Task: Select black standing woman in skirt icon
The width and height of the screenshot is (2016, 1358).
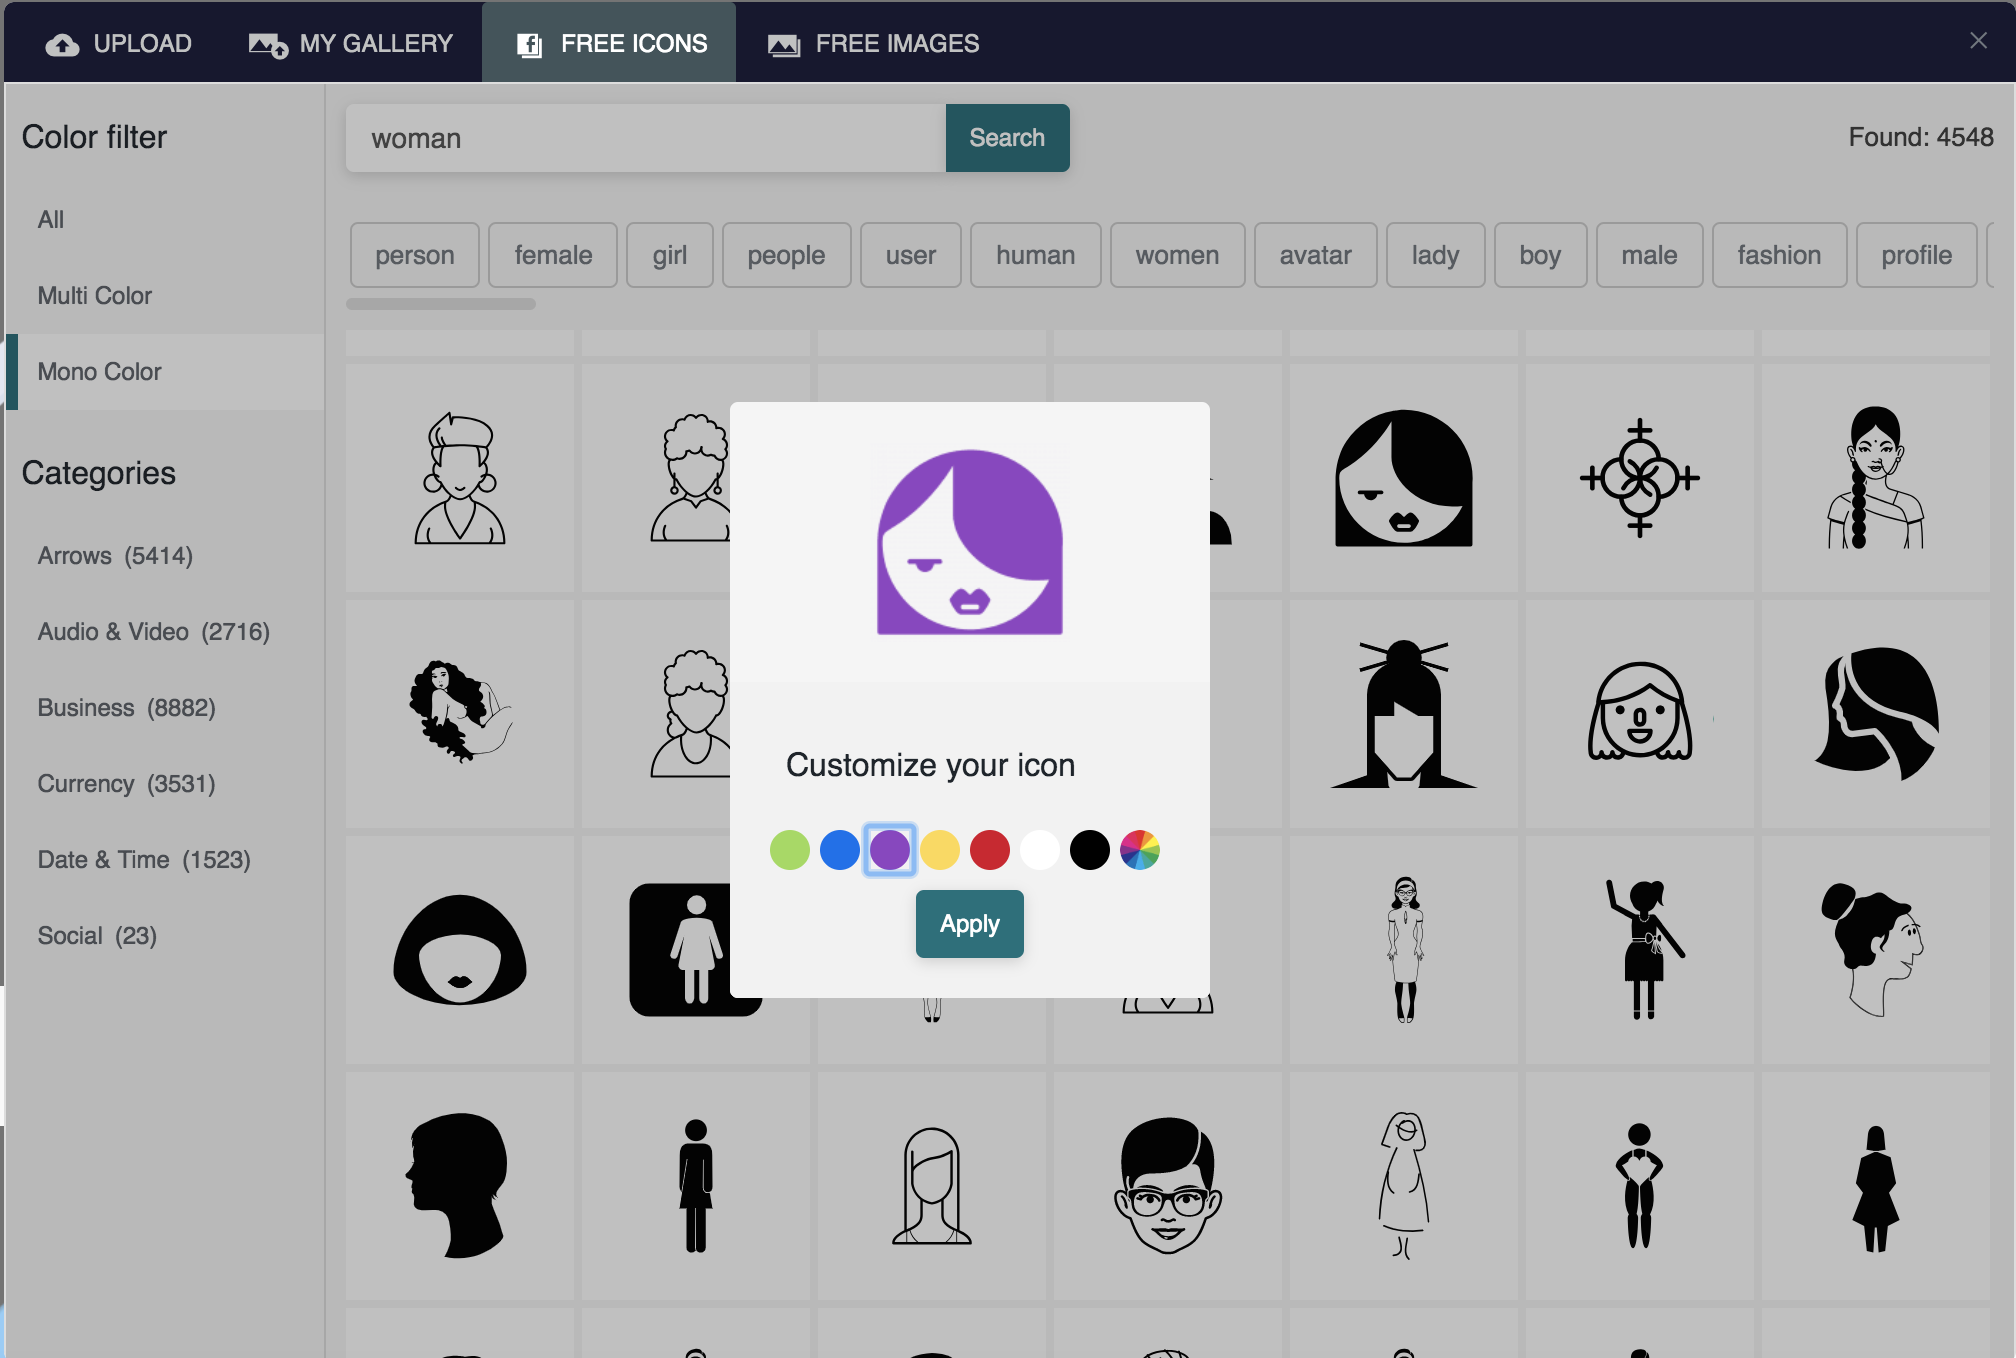Action: point(696,1186)
